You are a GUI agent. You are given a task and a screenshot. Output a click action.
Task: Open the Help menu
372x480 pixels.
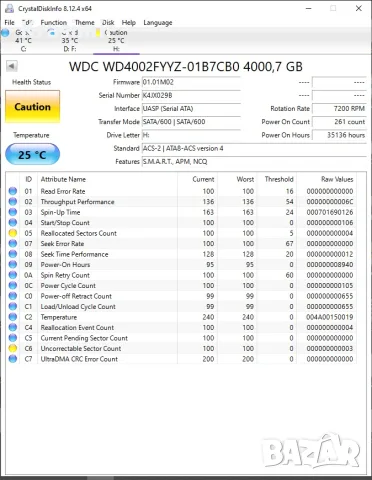point(129,23)
